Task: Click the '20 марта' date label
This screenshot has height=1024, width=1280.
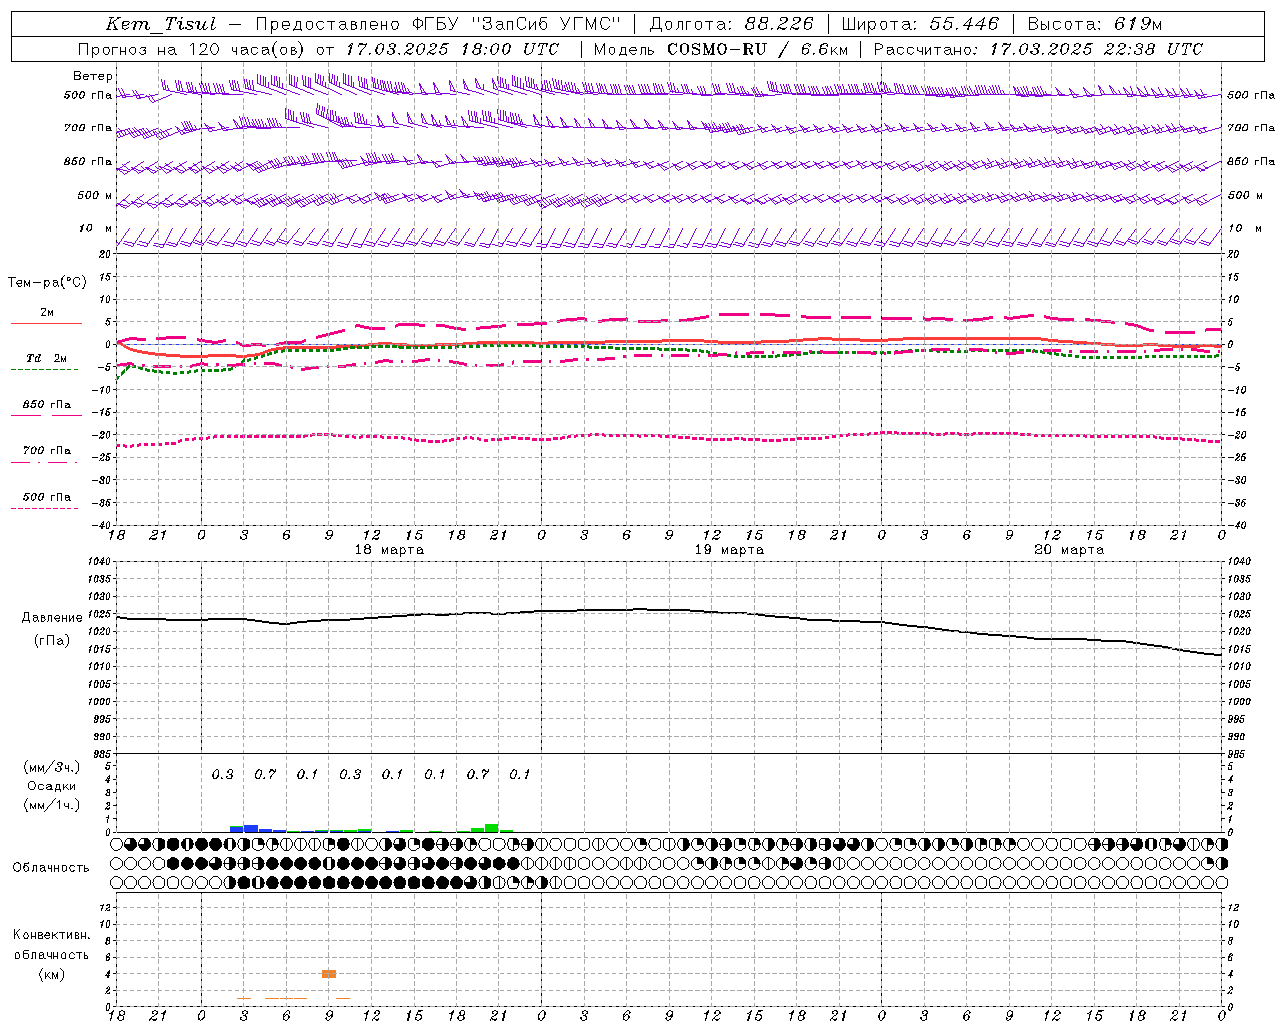Action: click(1069, 550)
